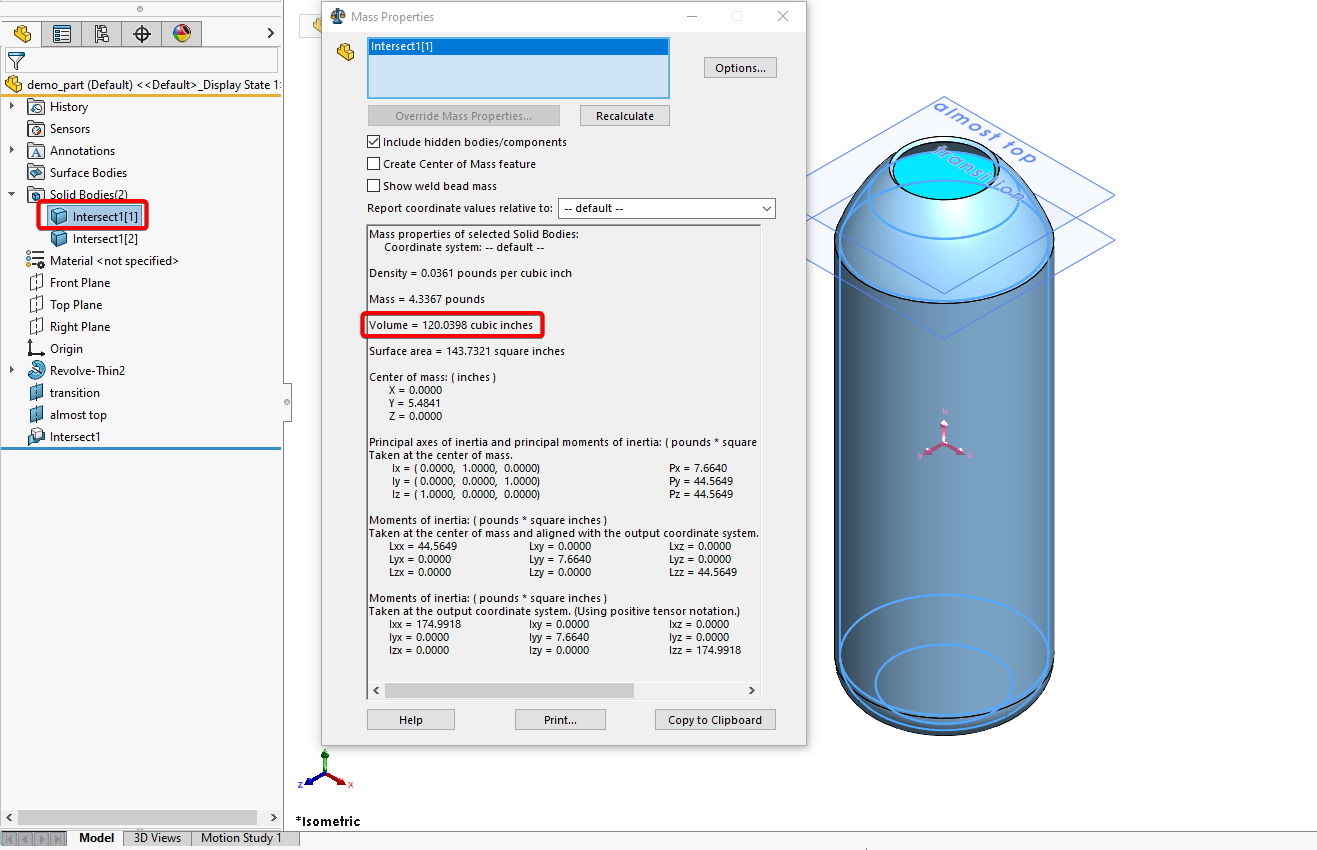Image resolution: width=1317 pixels, height=850 pixels.
Task: Click the panel collapse handle beside the feature tree
Action: (x=287, y=402)
